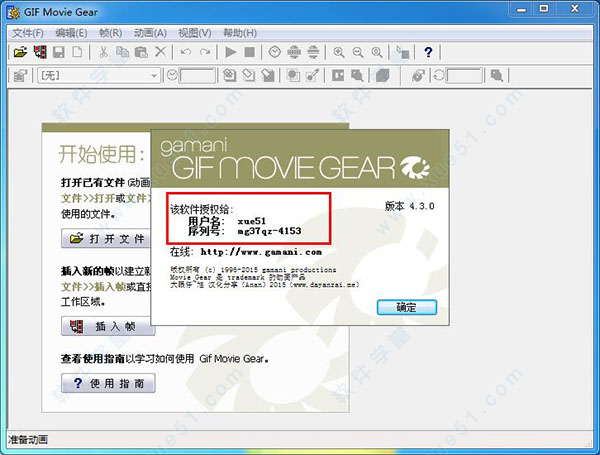Click the serial number mg37qz-4153 text
This screenshot has width=600, height=455.
(x=269, y=231)
